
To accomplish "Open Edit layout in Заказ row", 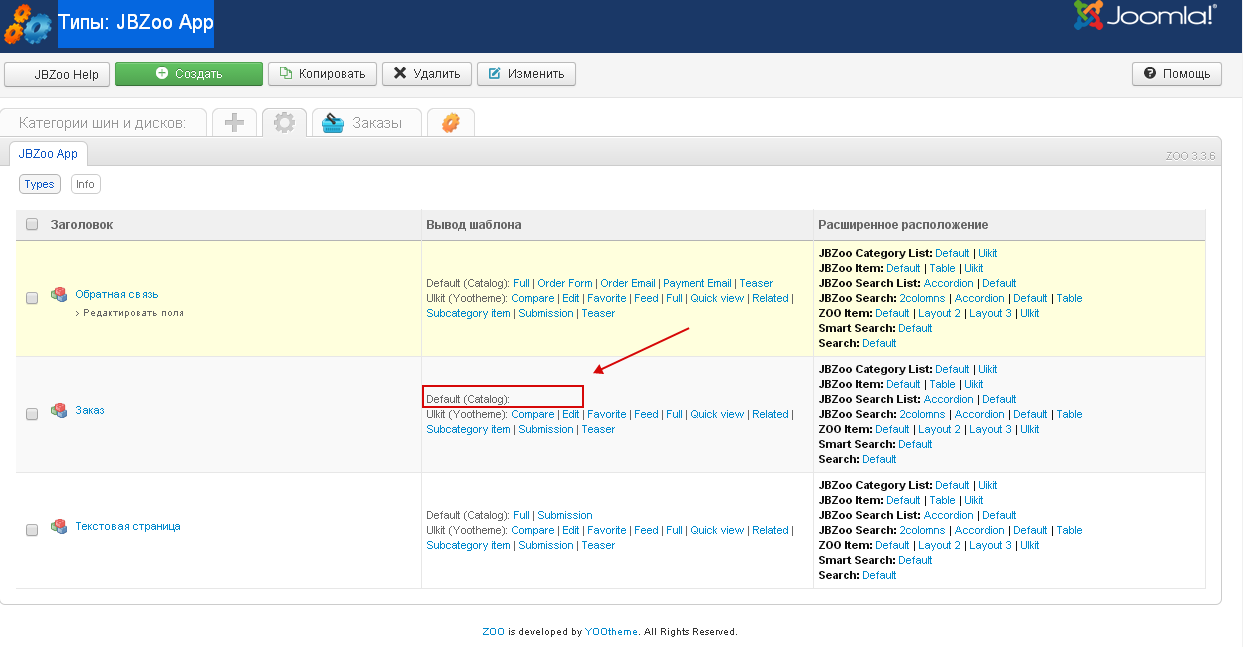I will [571, 414].
